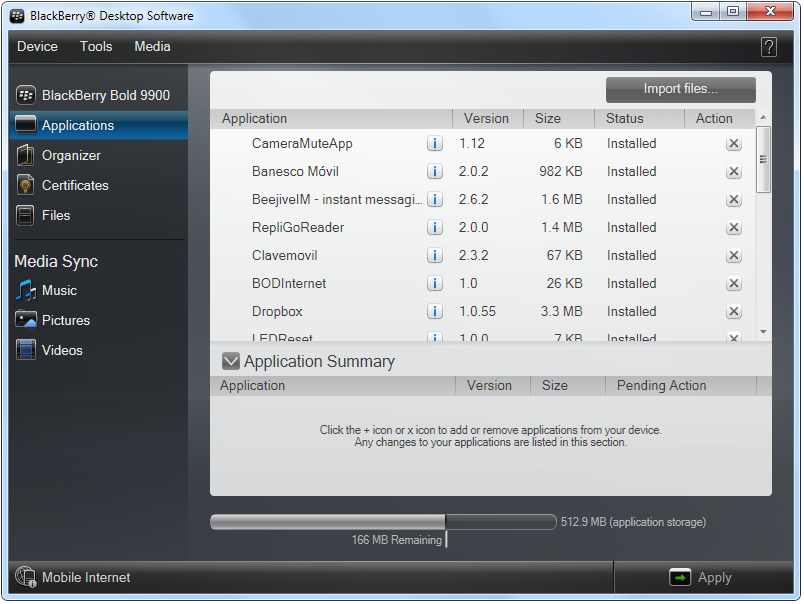Open the Files sidebar icon

pyautogui.click(x=25, y=215)
